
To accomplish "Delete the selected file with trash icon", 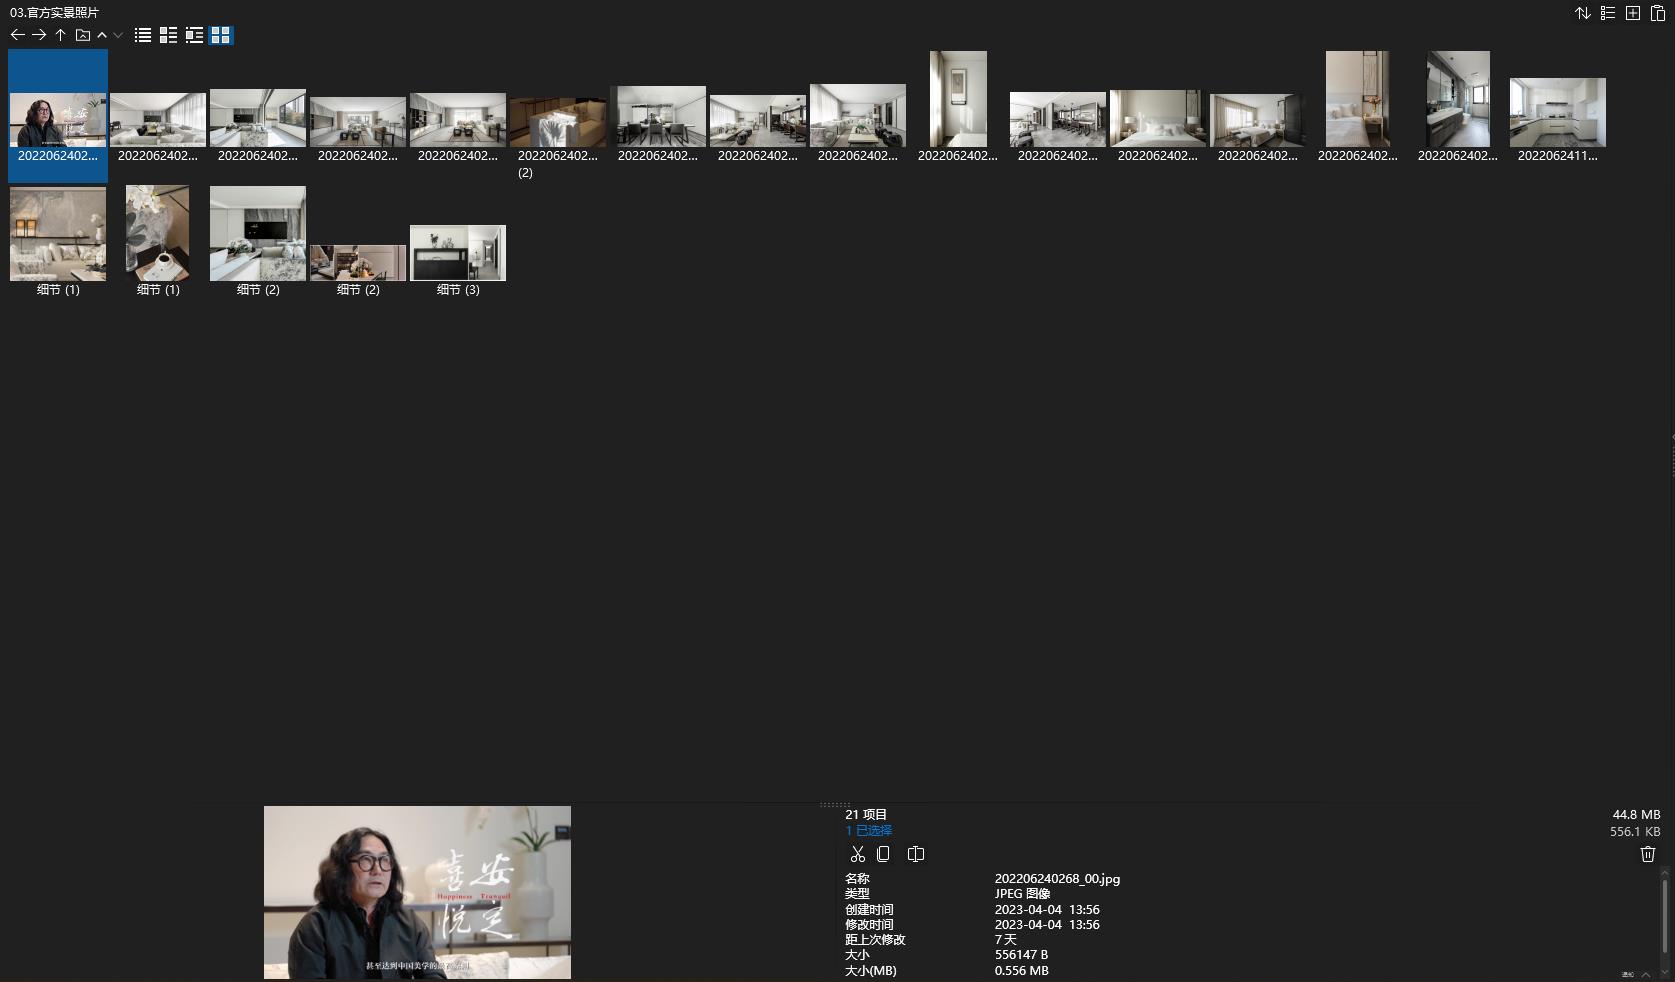I will [1648, 854].
